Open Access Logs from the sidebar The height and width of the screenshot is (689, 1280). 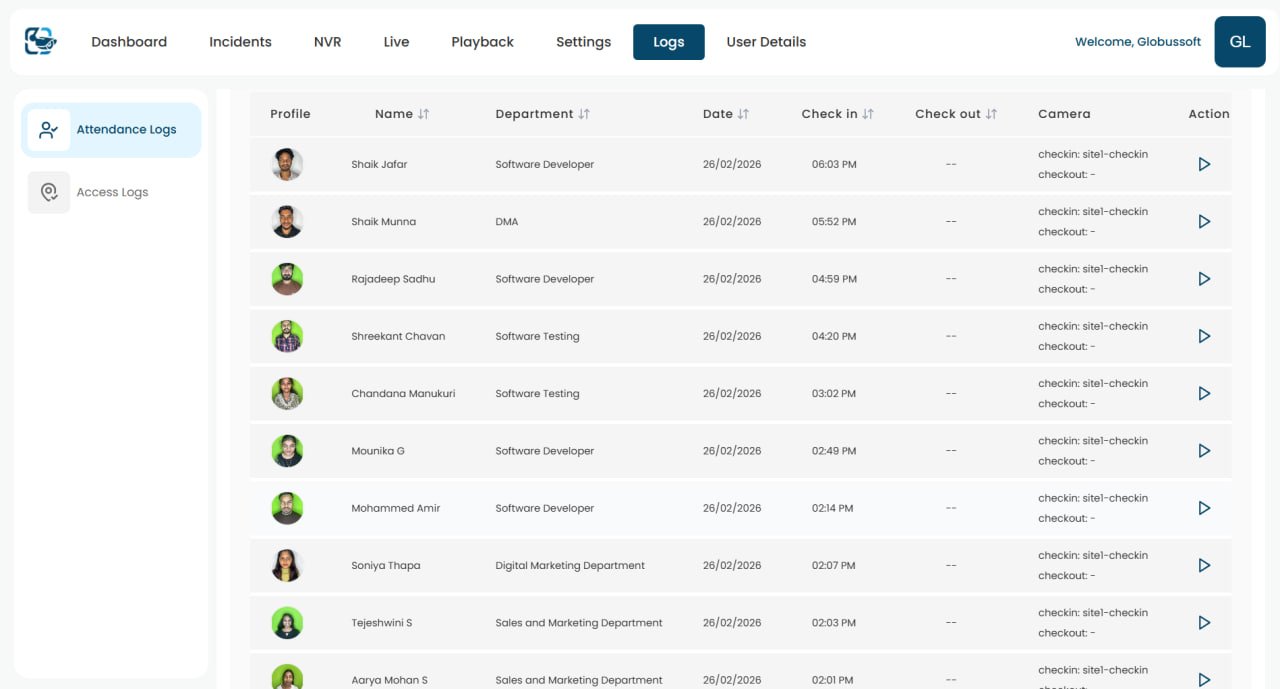112,192
